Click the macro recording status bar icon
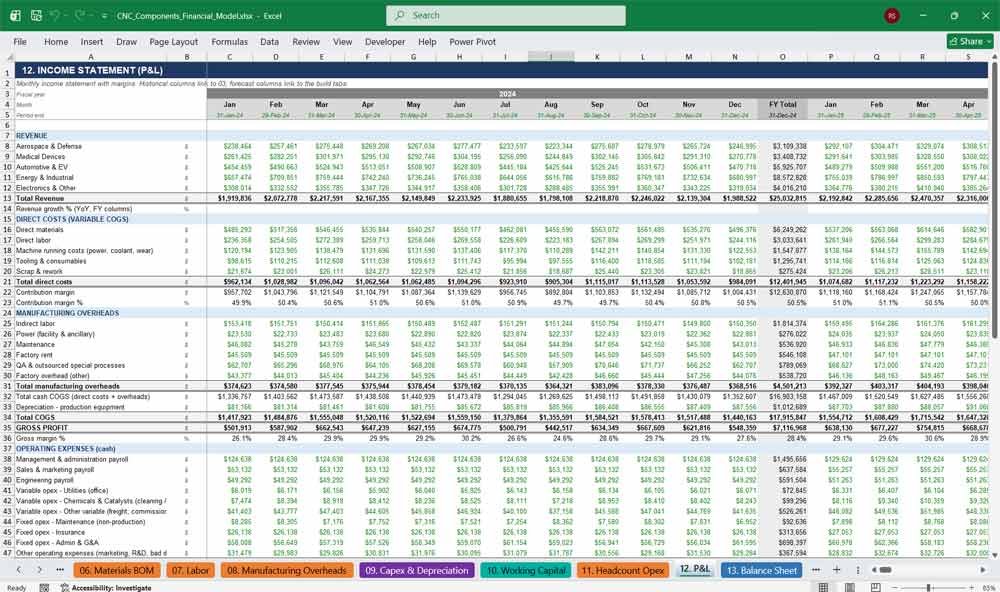Viewport: 1000px width, 592px height. (44, 588)
